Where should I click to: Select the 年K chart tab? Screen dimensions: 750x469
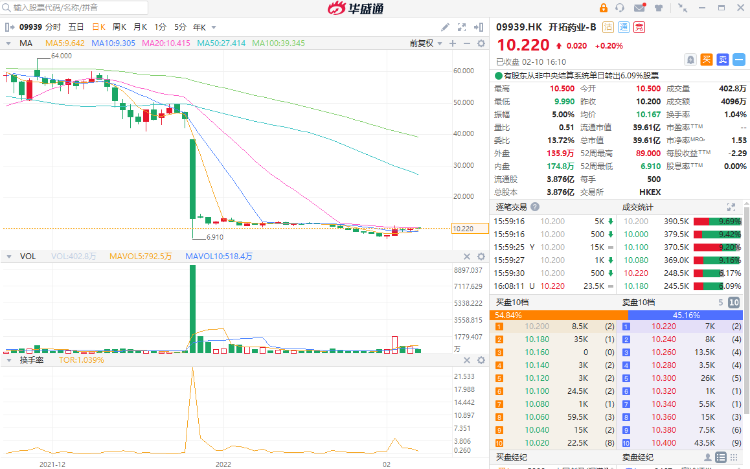[x=199, y=27]
